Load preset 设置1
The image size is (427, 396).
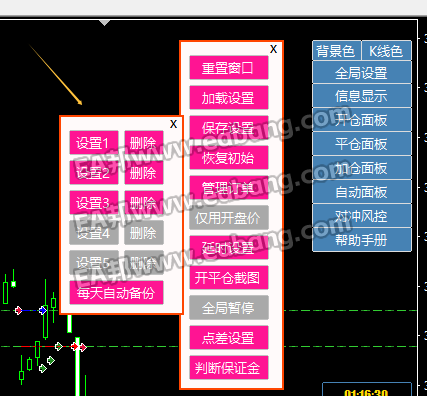click(x=94, y=143)
